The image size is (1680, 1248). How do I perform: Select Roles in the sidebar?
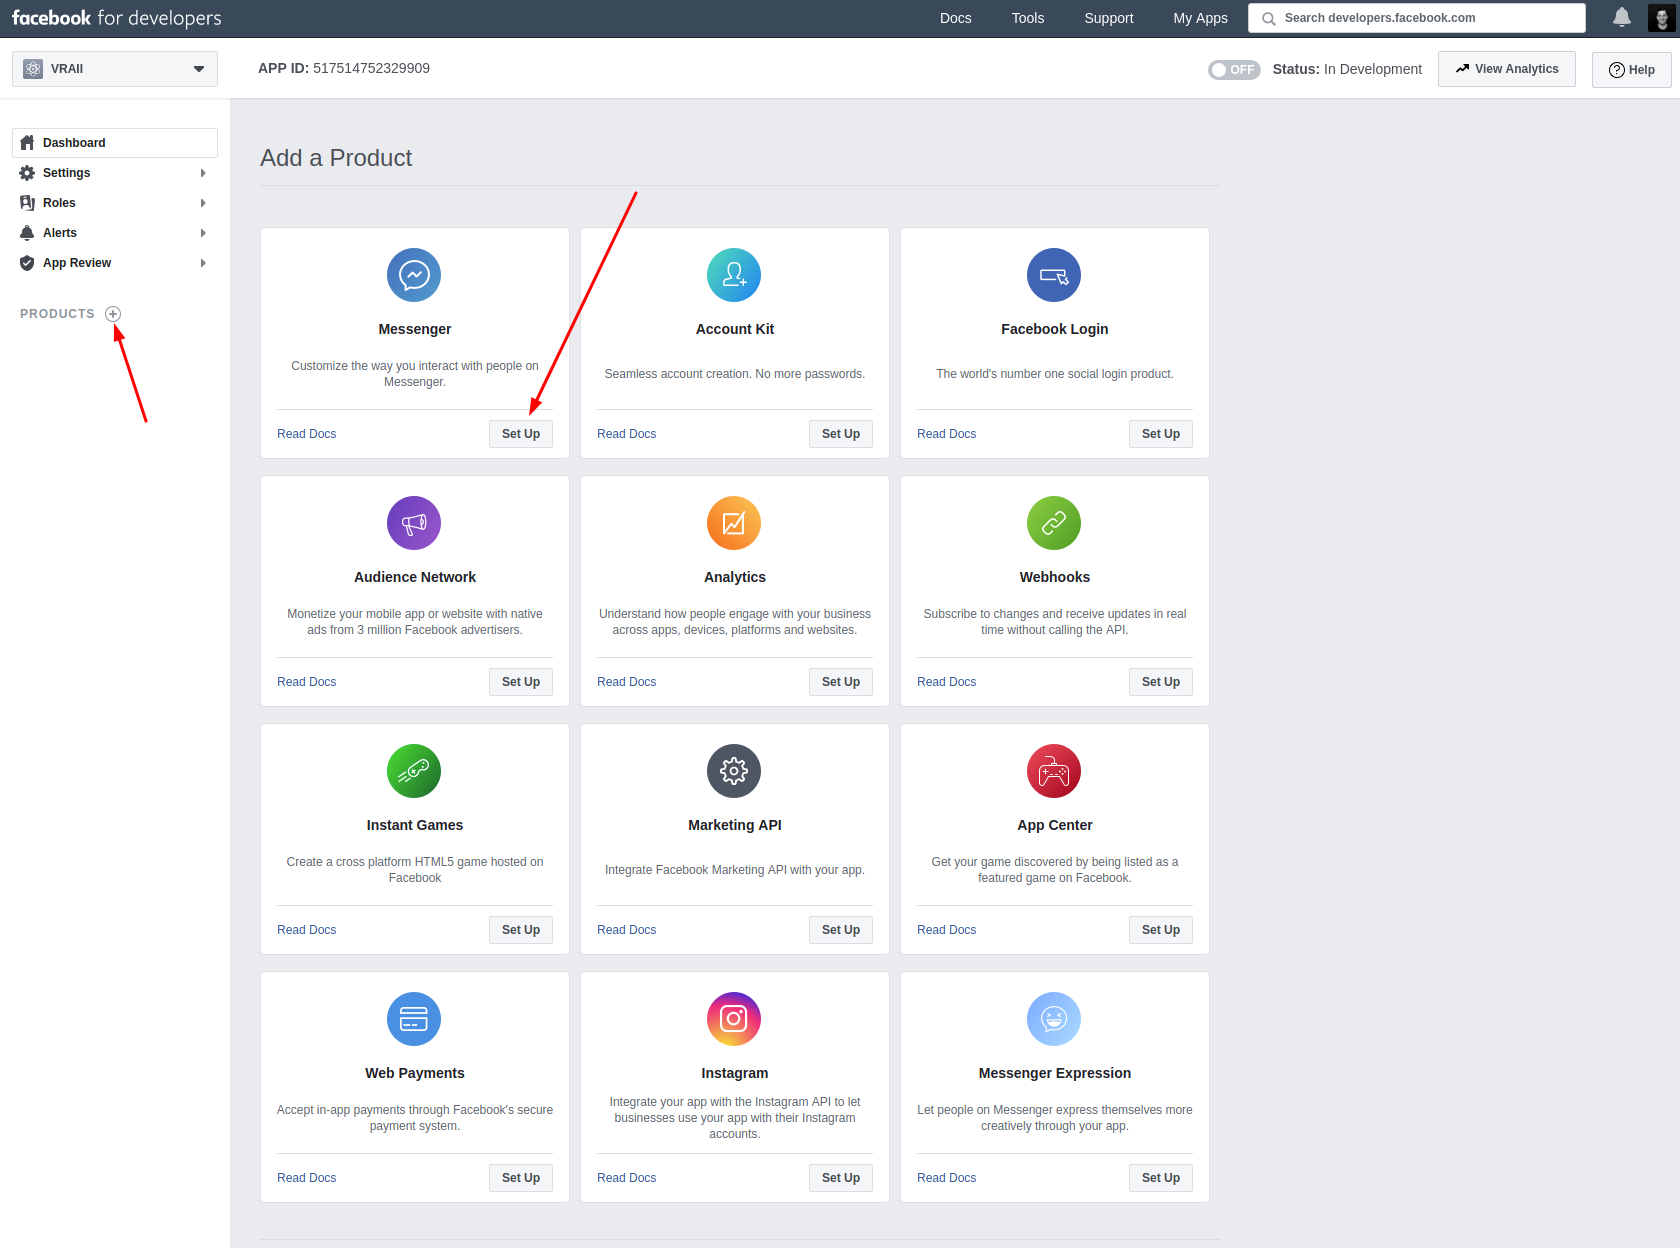115,203
